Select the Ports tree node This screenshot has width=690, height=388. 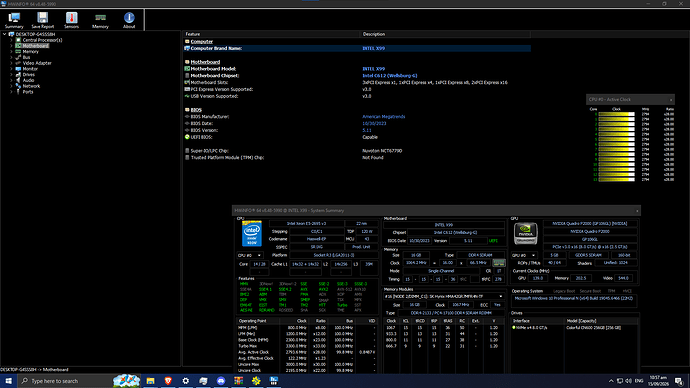28,92
